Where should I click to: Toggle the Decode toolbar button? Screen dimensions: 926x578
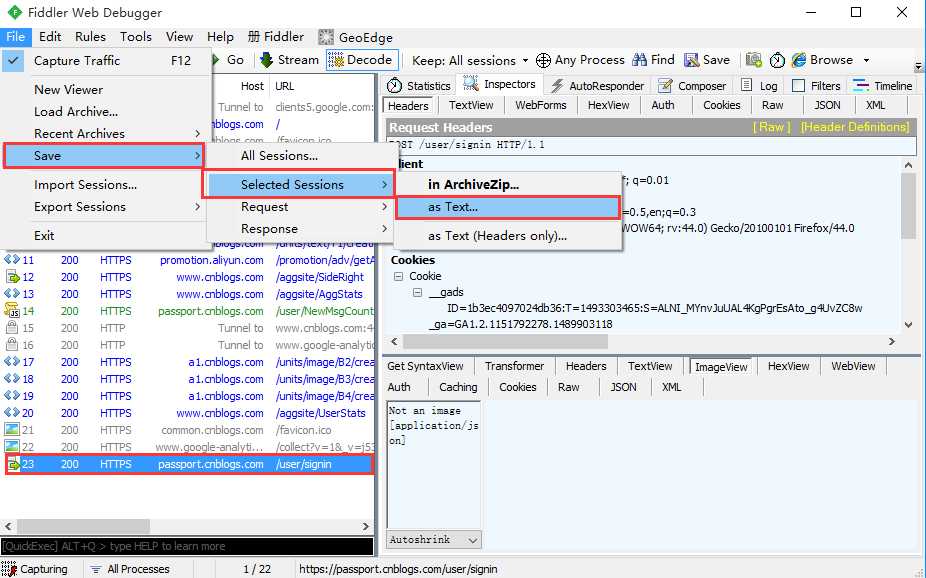point(362,60)
